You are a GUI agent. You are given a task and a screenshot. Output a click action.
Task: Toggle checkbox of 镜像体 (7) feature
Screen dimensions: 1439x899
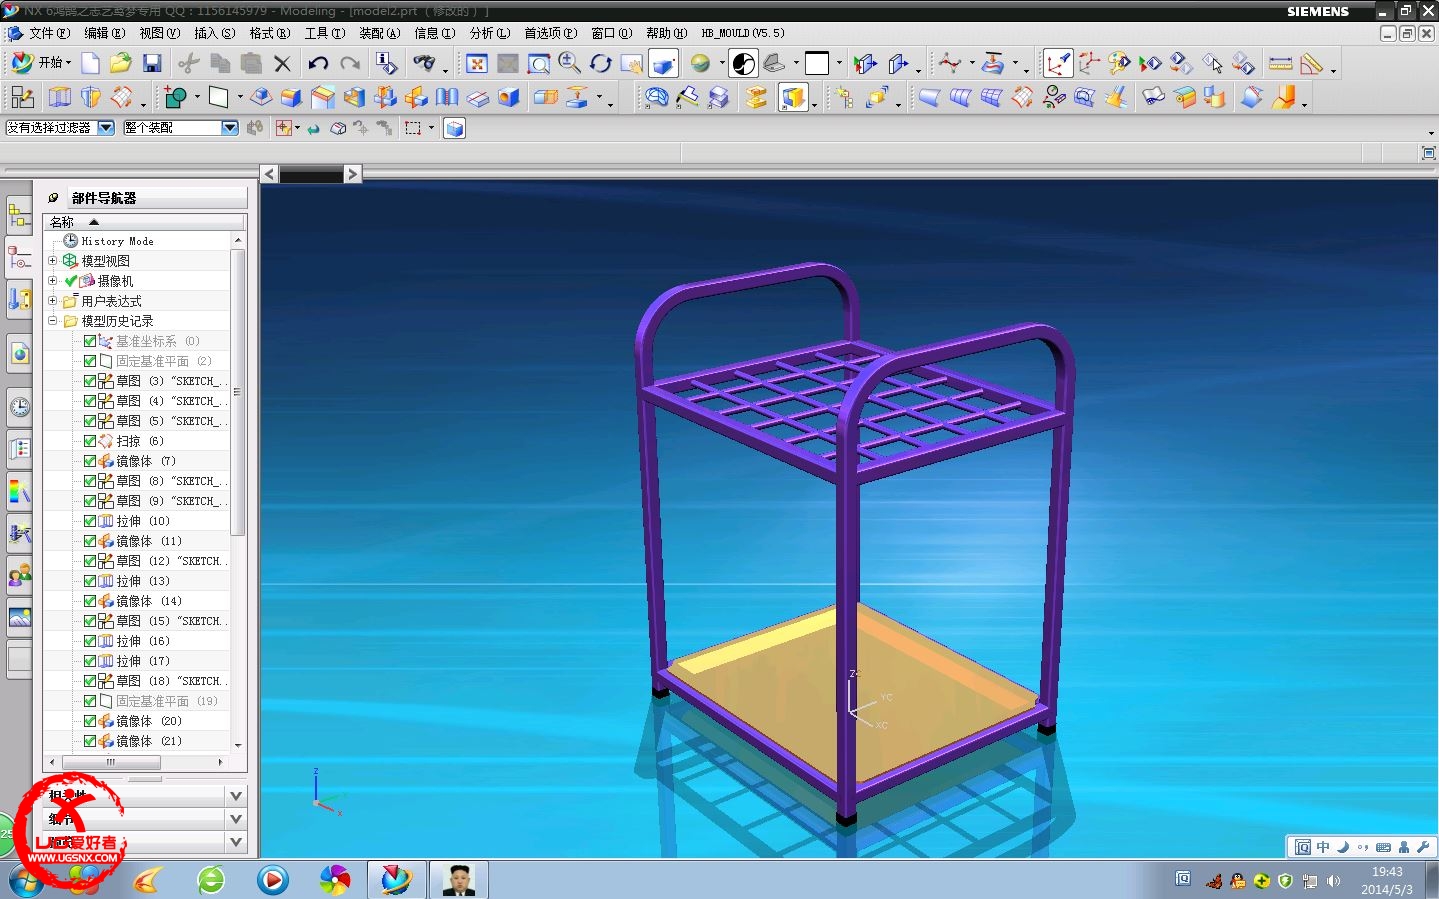(90, 461)
